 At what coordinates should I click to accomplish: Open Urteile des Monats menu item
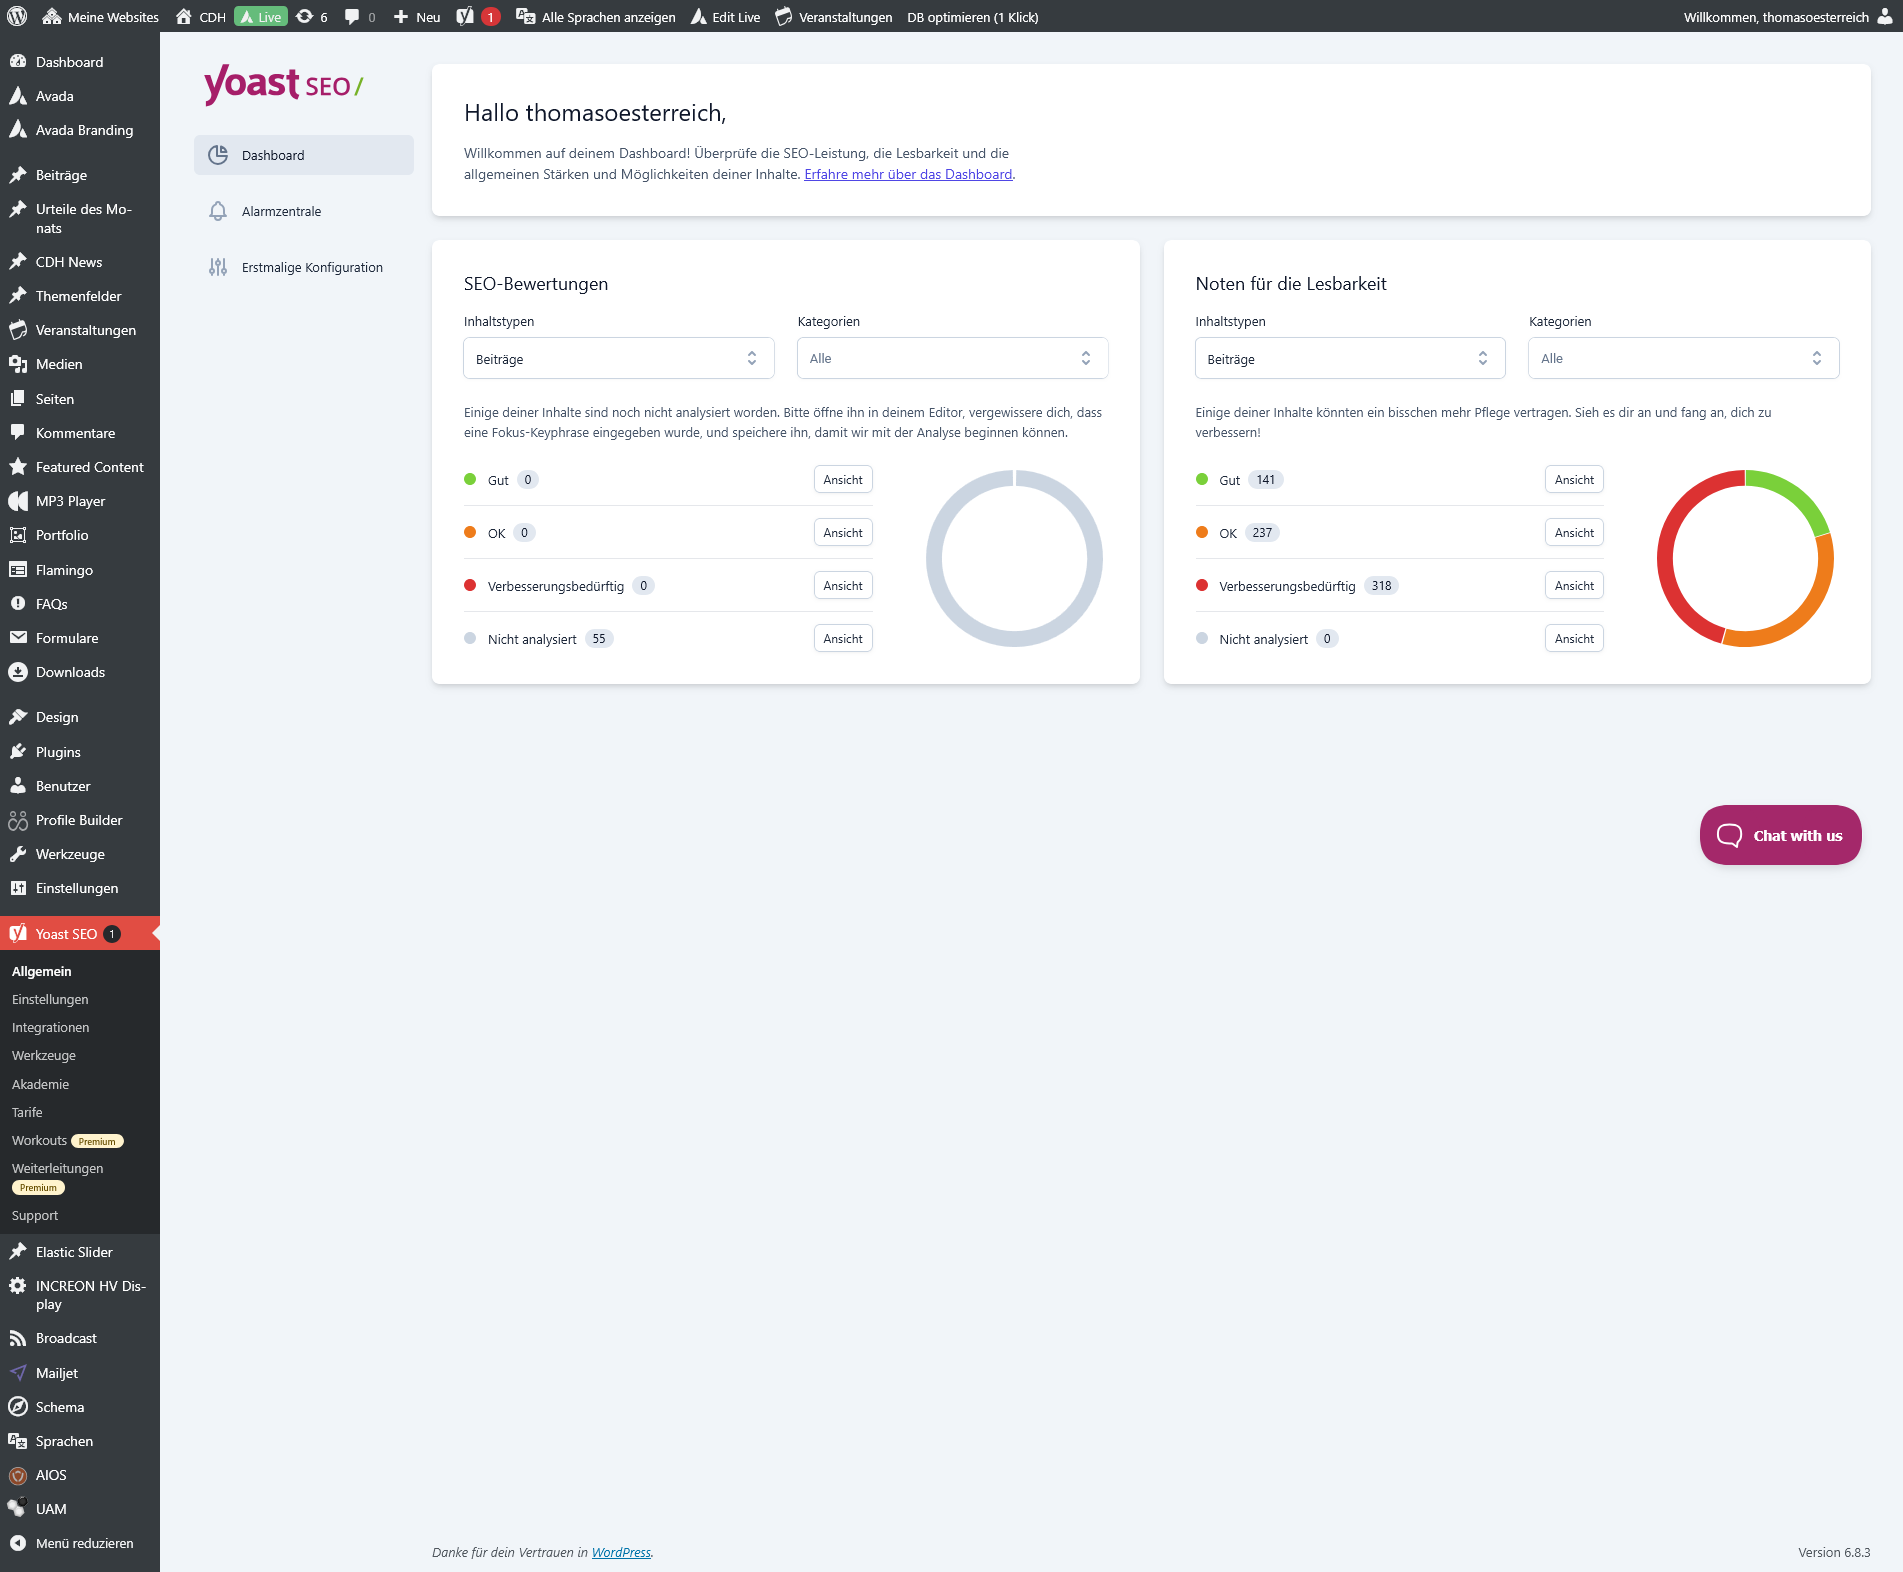pyautogui.click(x=80, y=218)
